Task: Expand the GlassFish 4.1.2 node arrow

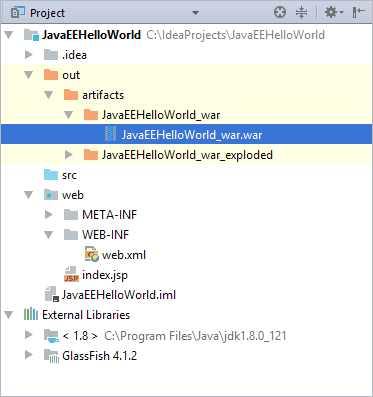Action: click(x=29, y=354)
